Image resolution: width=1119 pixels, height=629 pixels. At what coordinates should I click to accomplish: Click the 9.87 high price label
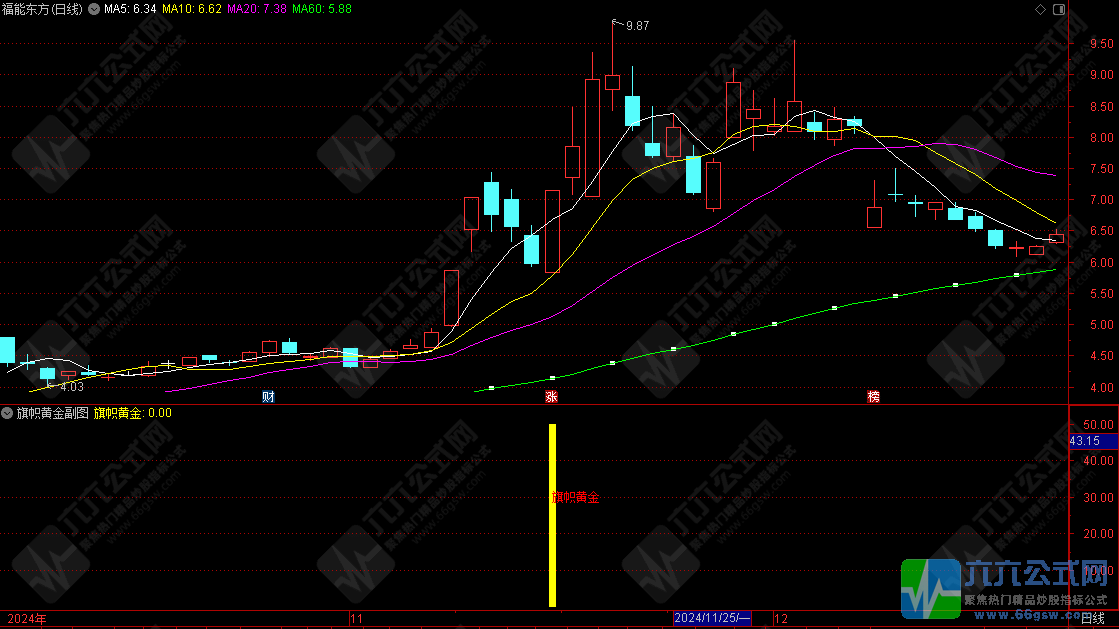[637, 26]
